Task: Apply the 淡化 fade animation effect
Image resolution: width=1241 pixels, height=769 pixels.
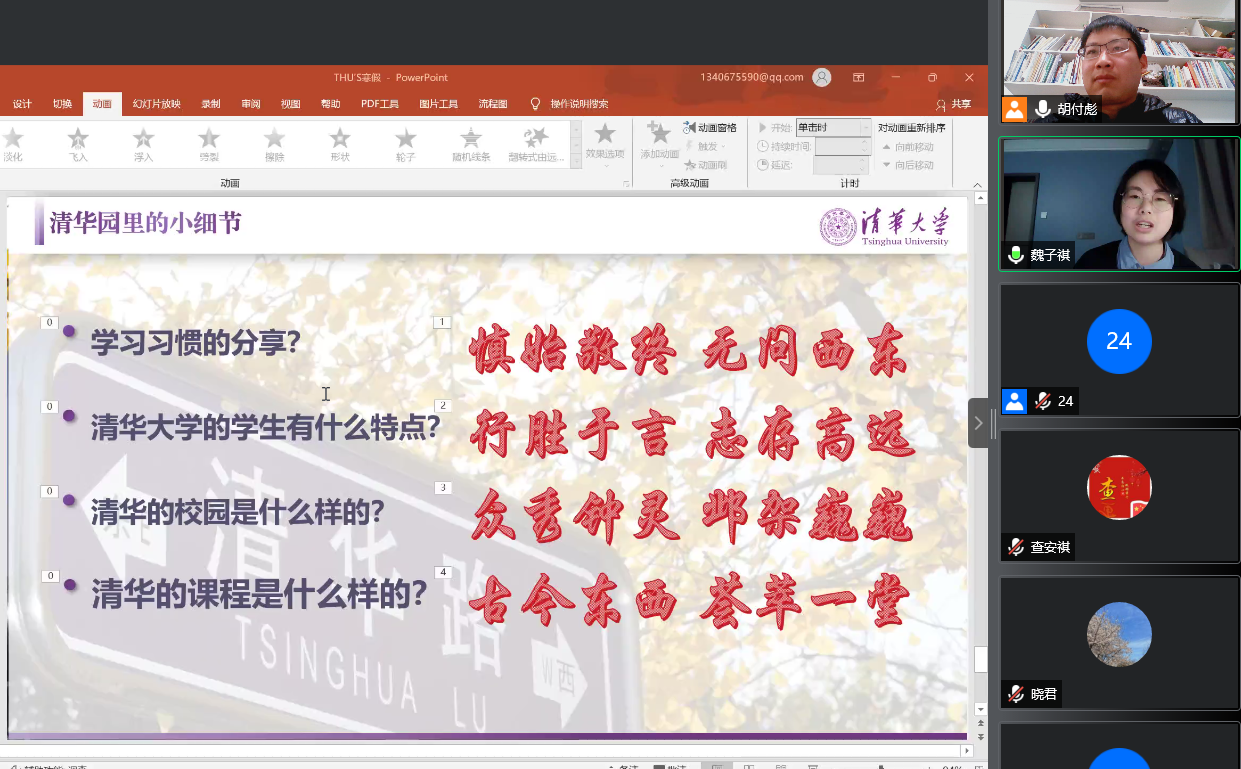Action: [x=12, y=145]
